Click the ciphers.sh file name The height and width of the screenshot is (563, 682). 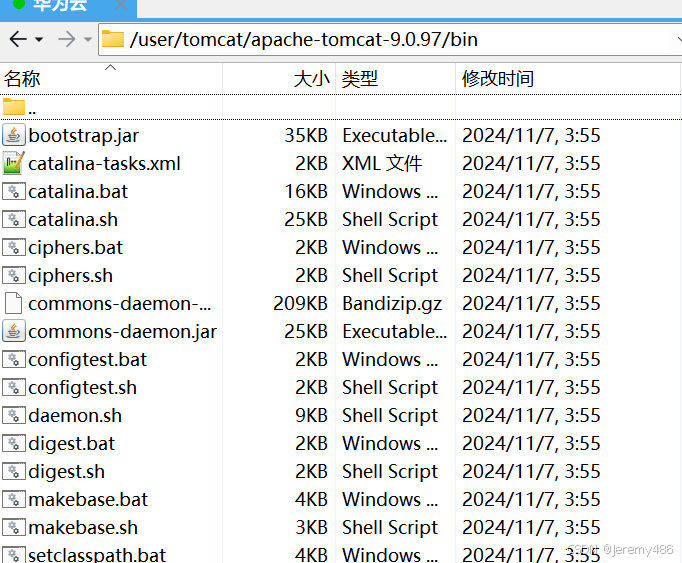pyautogui.click(x=70, y=276)
